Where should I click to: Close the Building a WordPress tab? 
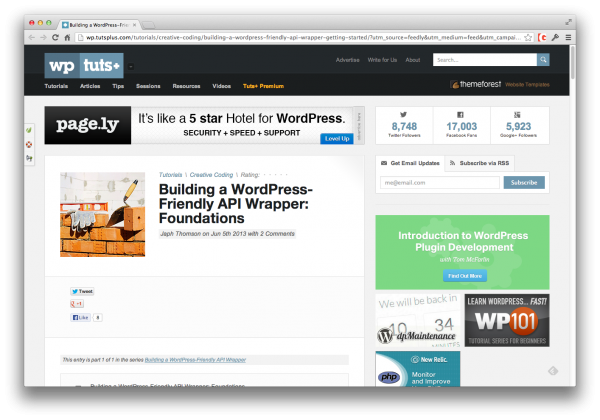point(134,25)
